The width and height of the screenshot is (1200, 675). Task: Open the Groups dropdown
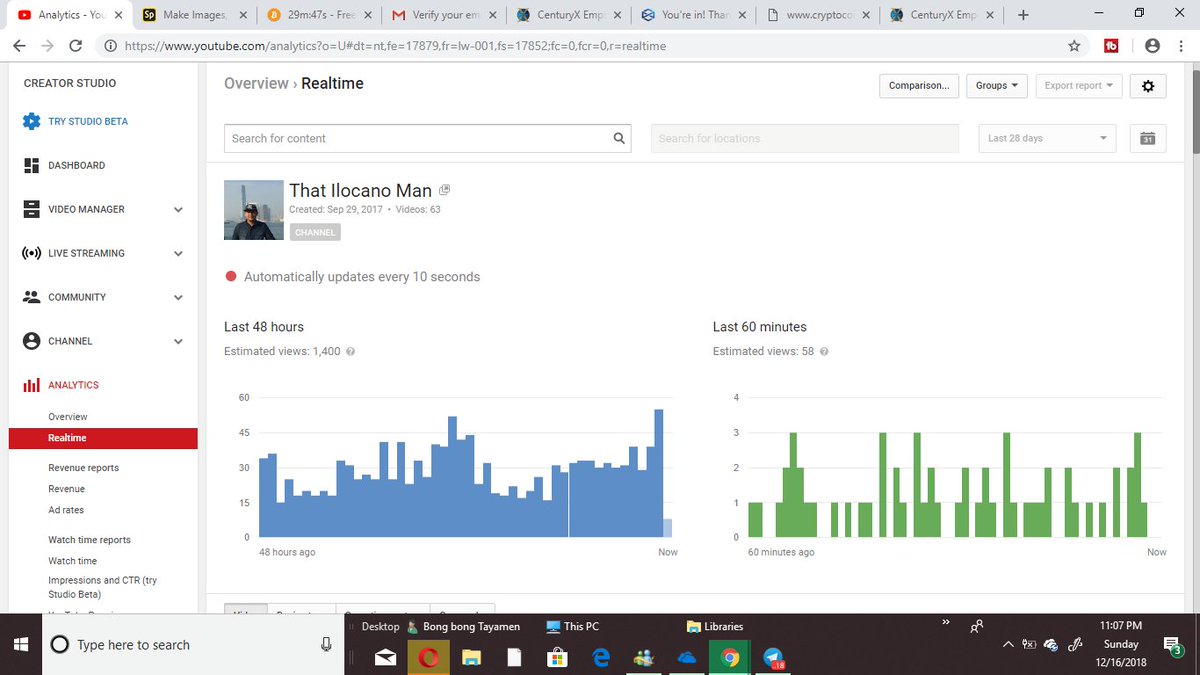pos(996,86)
